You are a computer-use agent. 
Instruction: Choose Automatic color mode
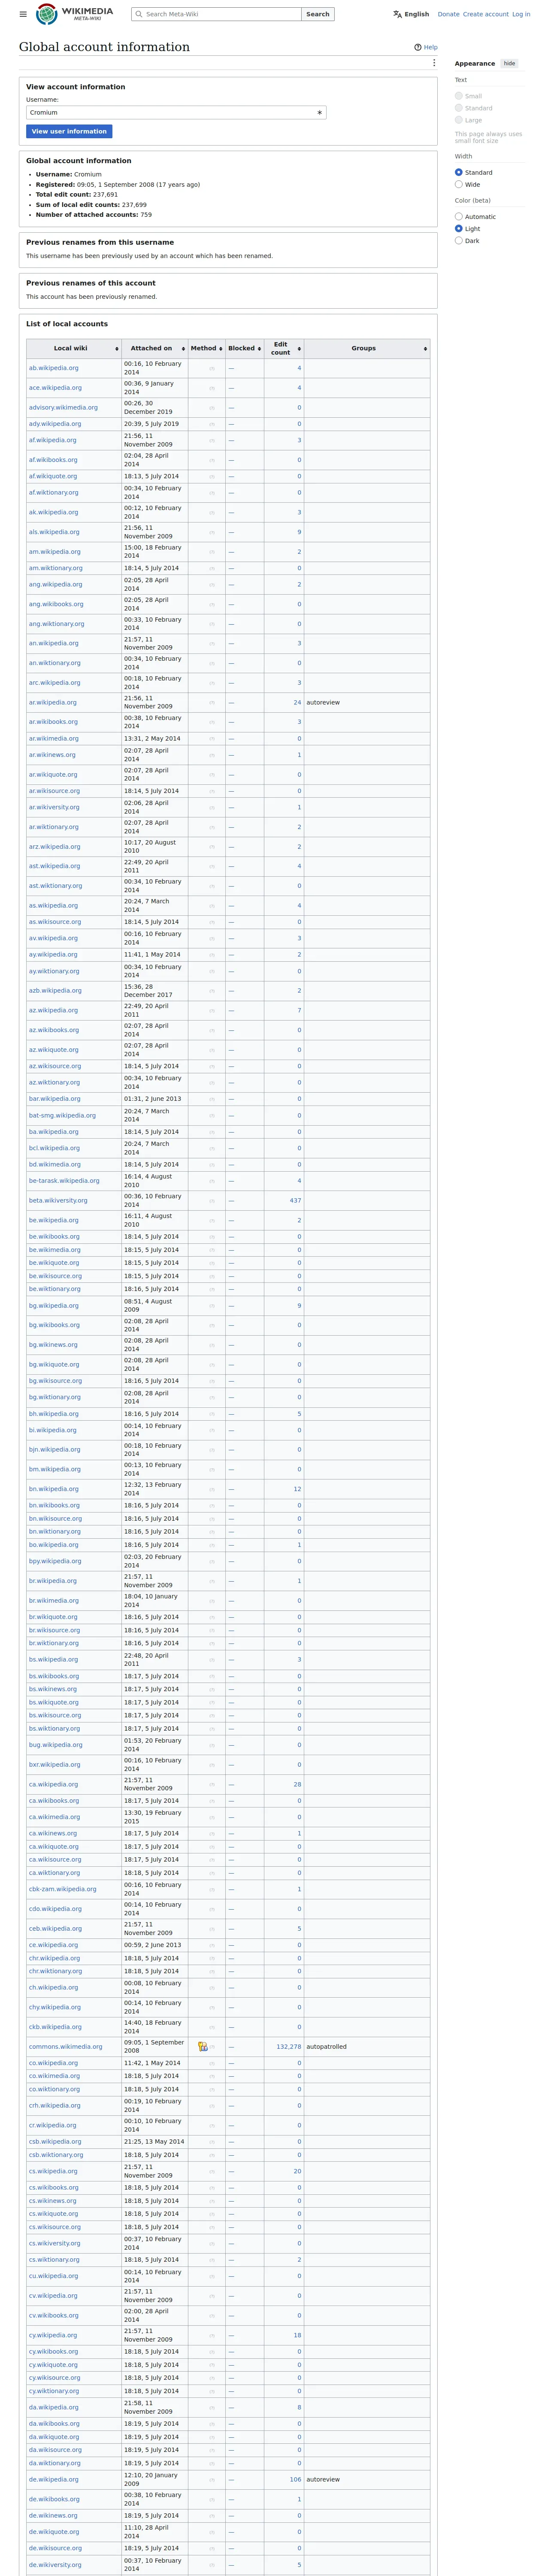click(x=459, y=216)
